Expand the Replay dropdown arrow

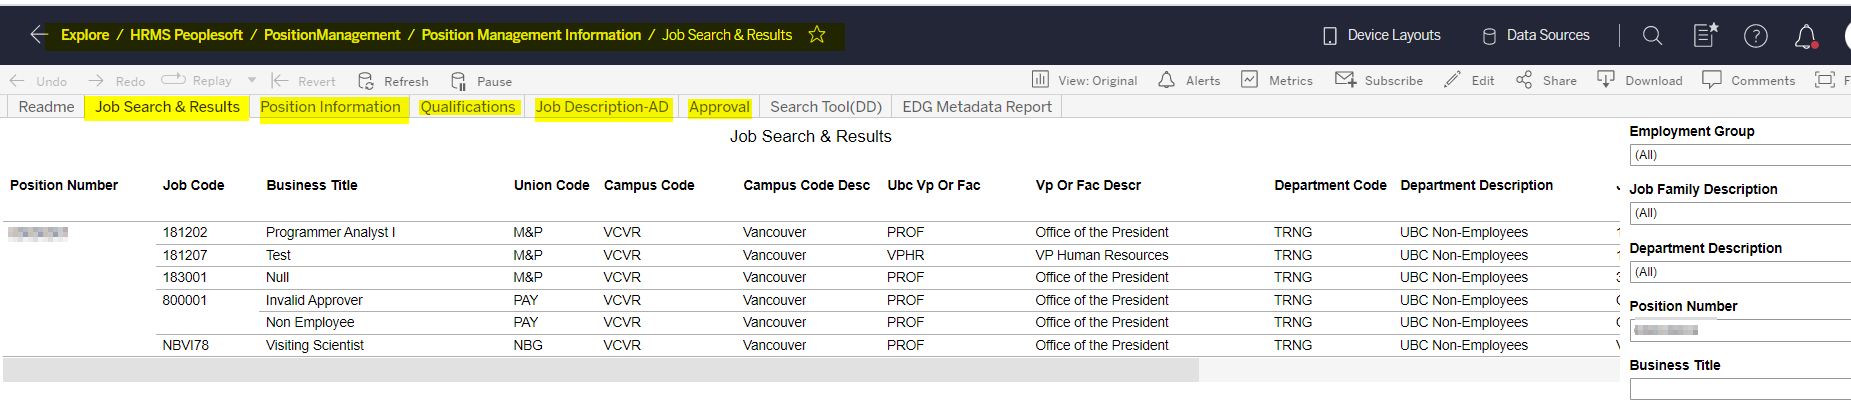pyautogui.click(x=252, y=80)
